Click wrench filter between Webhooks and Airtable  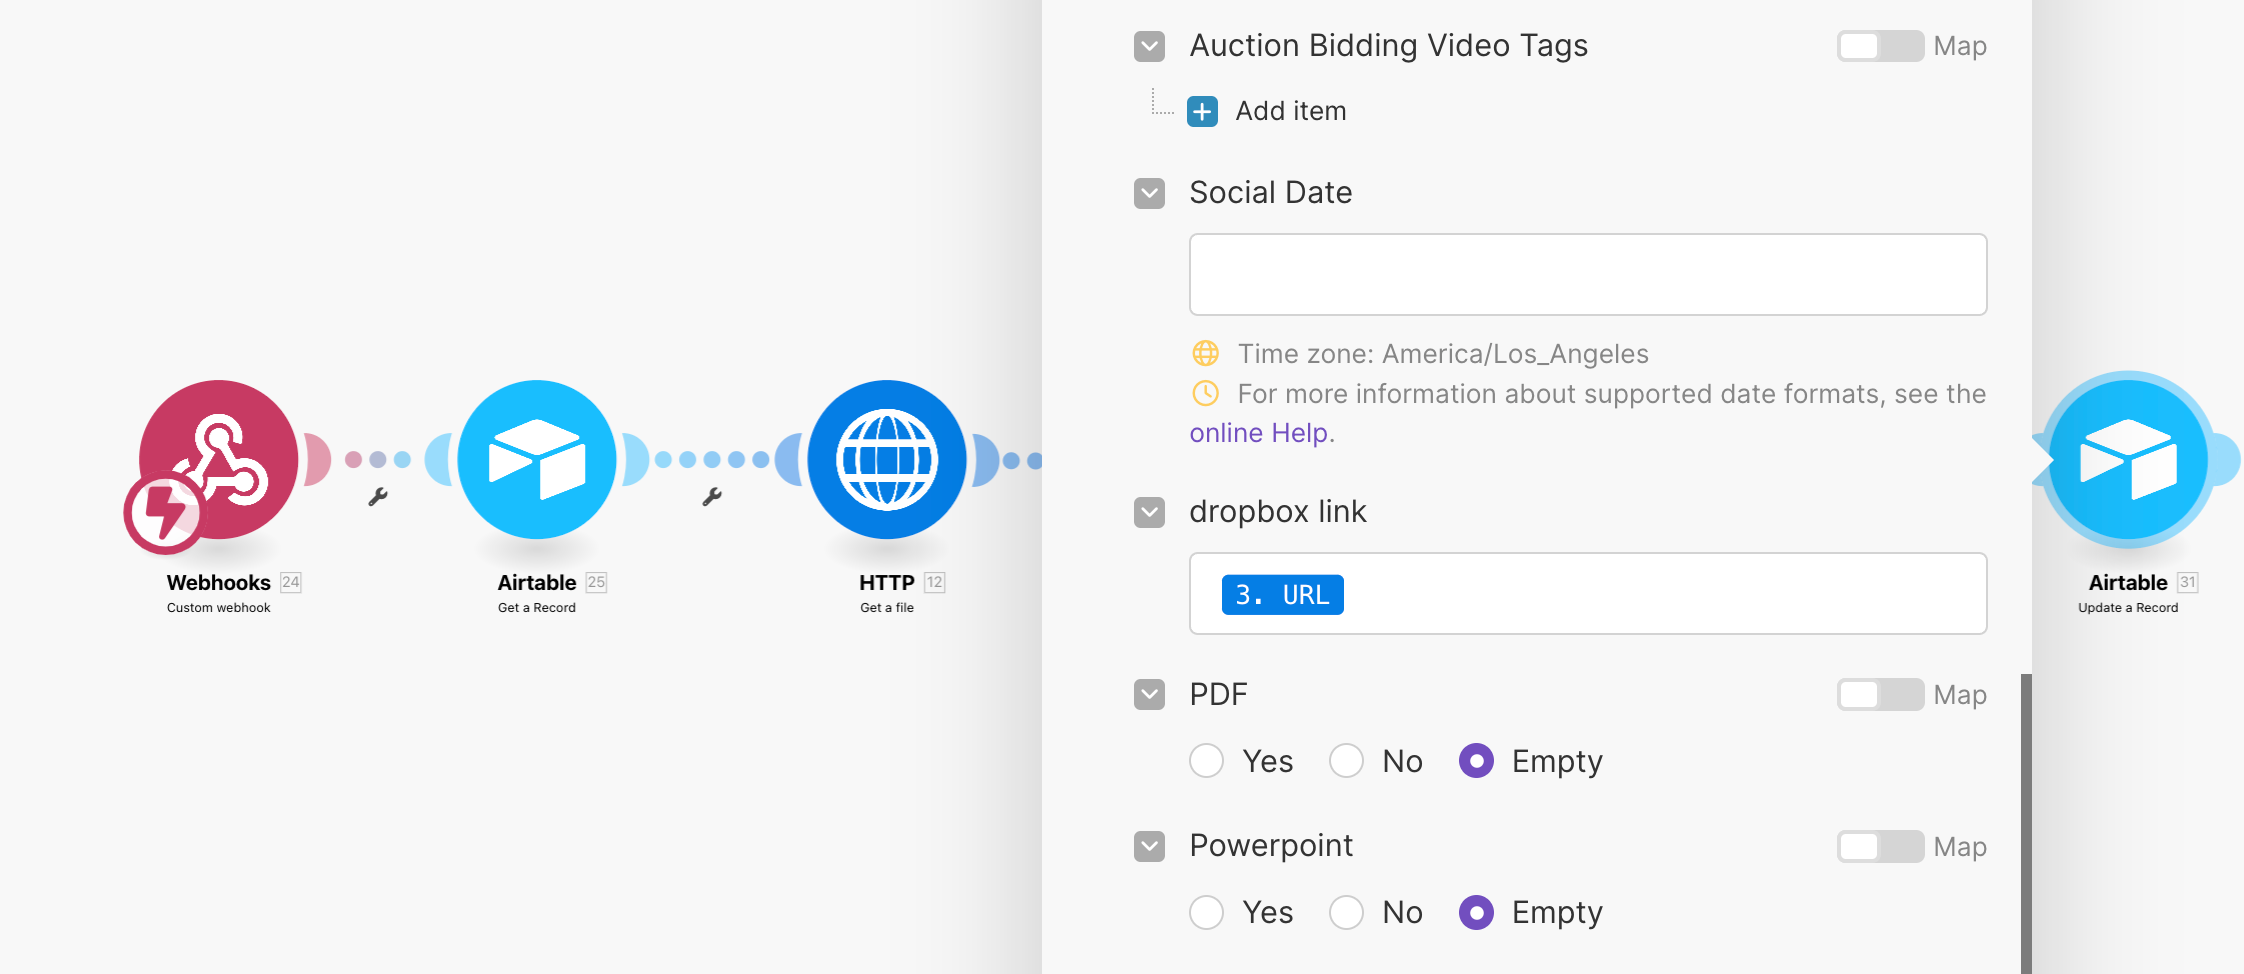pos(377,497)
